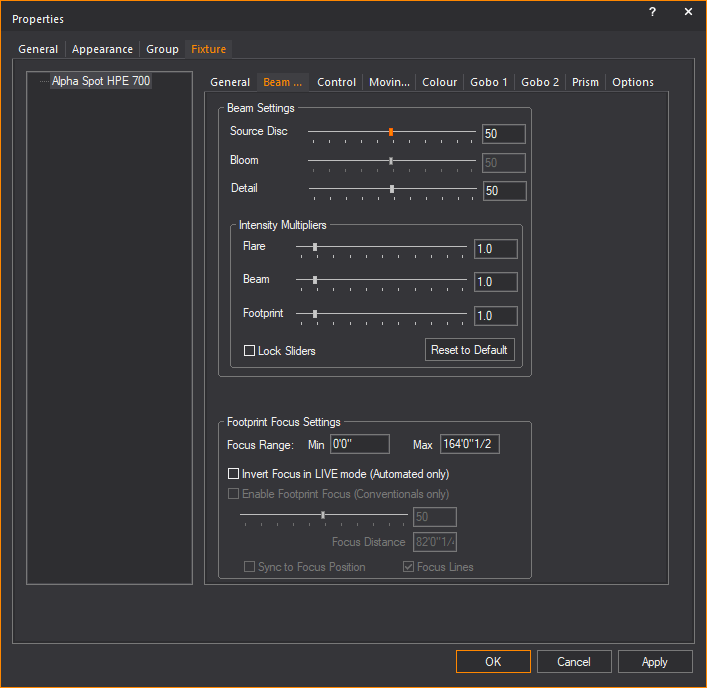Screen dimensions: 707x688
Task: Open the fixture Options sub-tab
Action: click(x=632, y=82)
